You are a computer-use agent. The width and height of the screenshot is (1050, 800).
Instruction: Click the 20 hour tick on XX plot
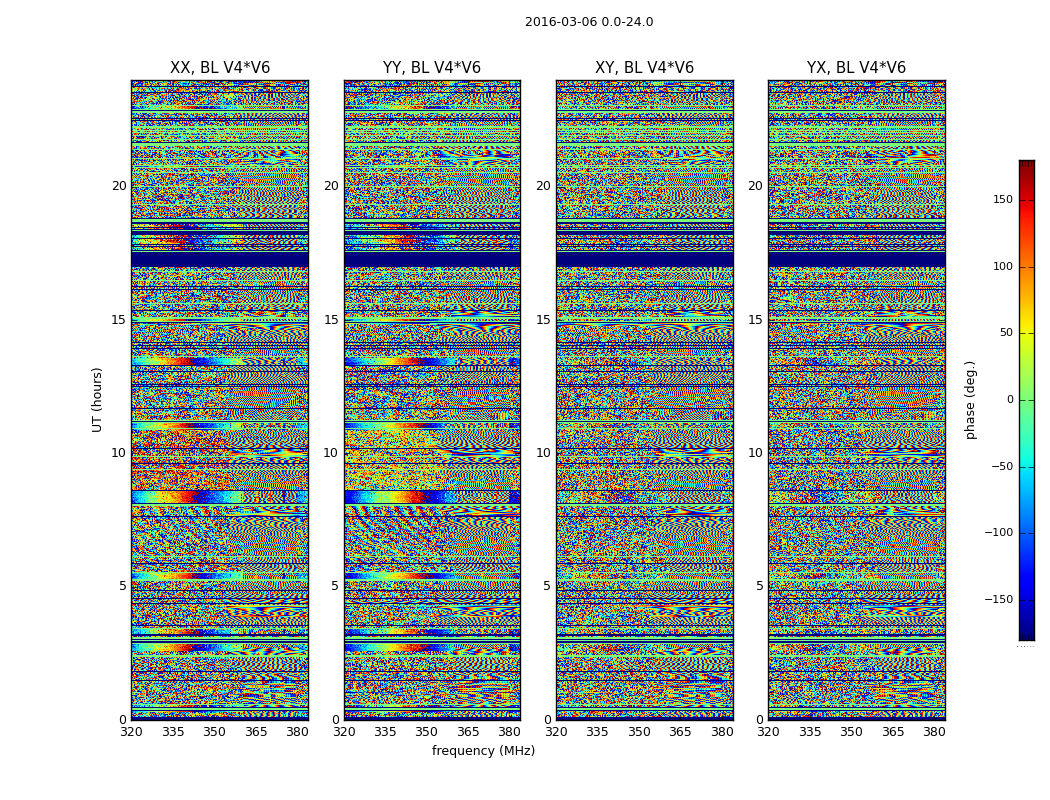(x=119, y=186)
